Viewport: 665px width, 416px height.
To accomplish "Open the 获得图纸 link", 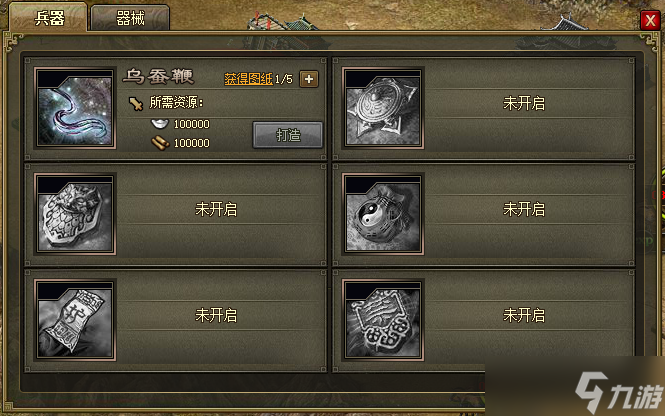I will [x=249, y=79].
